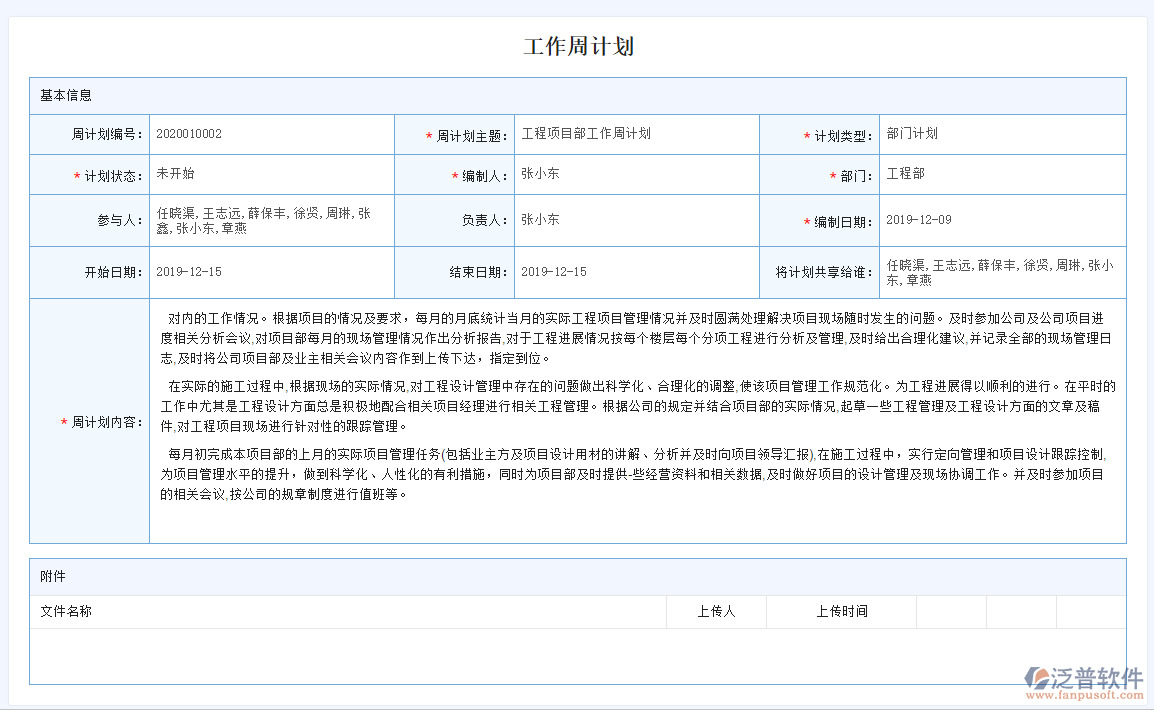The image size is (1154, 711).
Task: Click the 参与人 names list field
Action: click(270, 219)
